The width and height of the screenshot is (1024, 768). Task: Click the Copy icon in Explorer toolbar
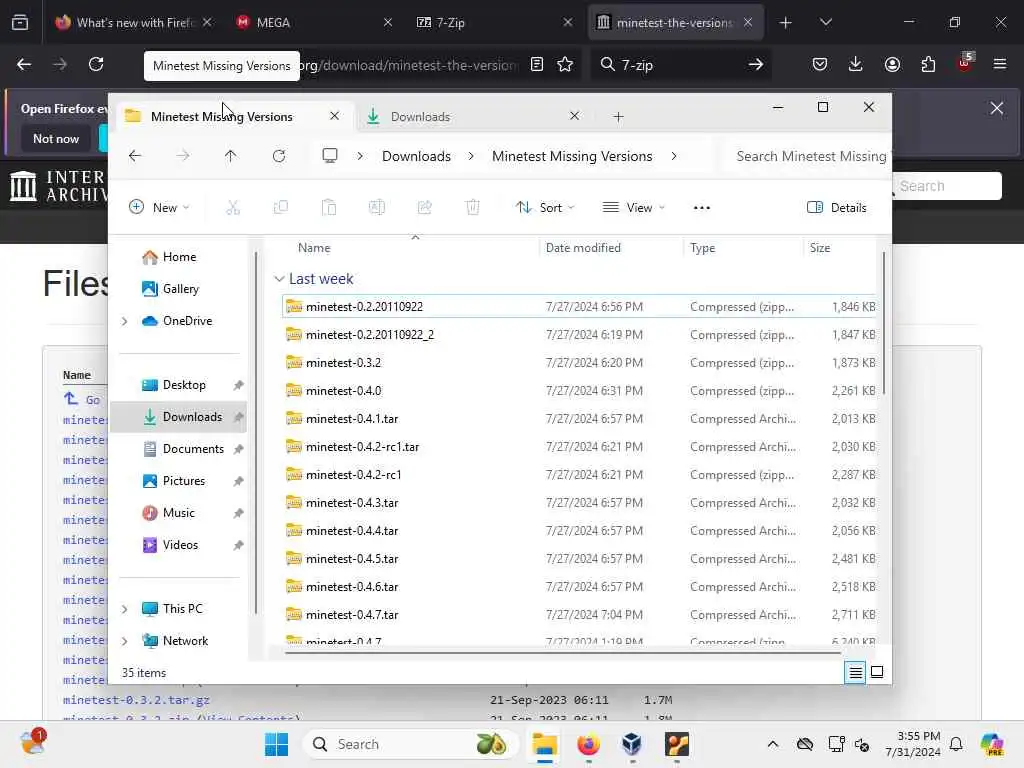[281, 208]
